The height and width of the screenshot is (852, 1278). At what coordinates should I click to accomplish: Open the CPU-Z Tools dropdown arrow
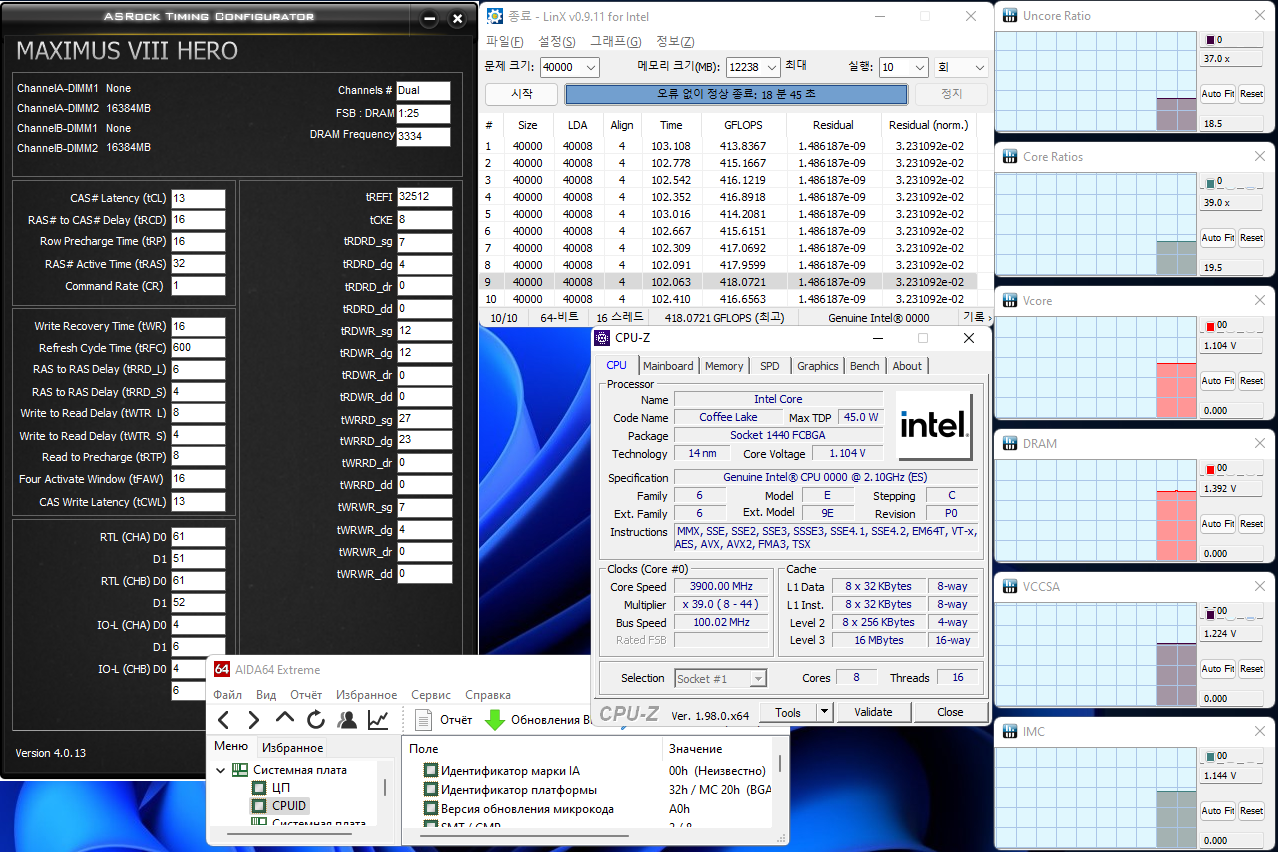[x=824, y=712]
